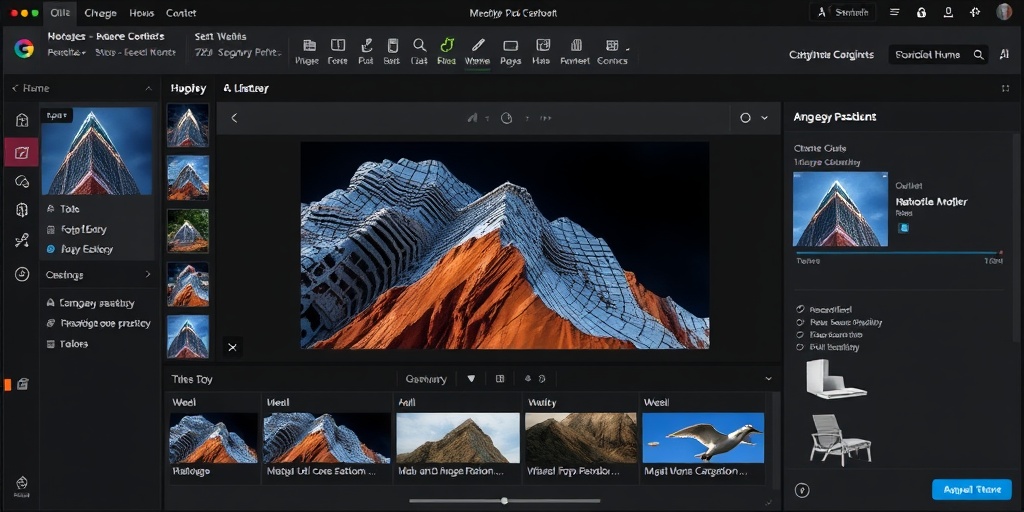Viewport: 1024px width, 512px height.
Task: Select the first radio option in right panel
Action: pos(800,310)
